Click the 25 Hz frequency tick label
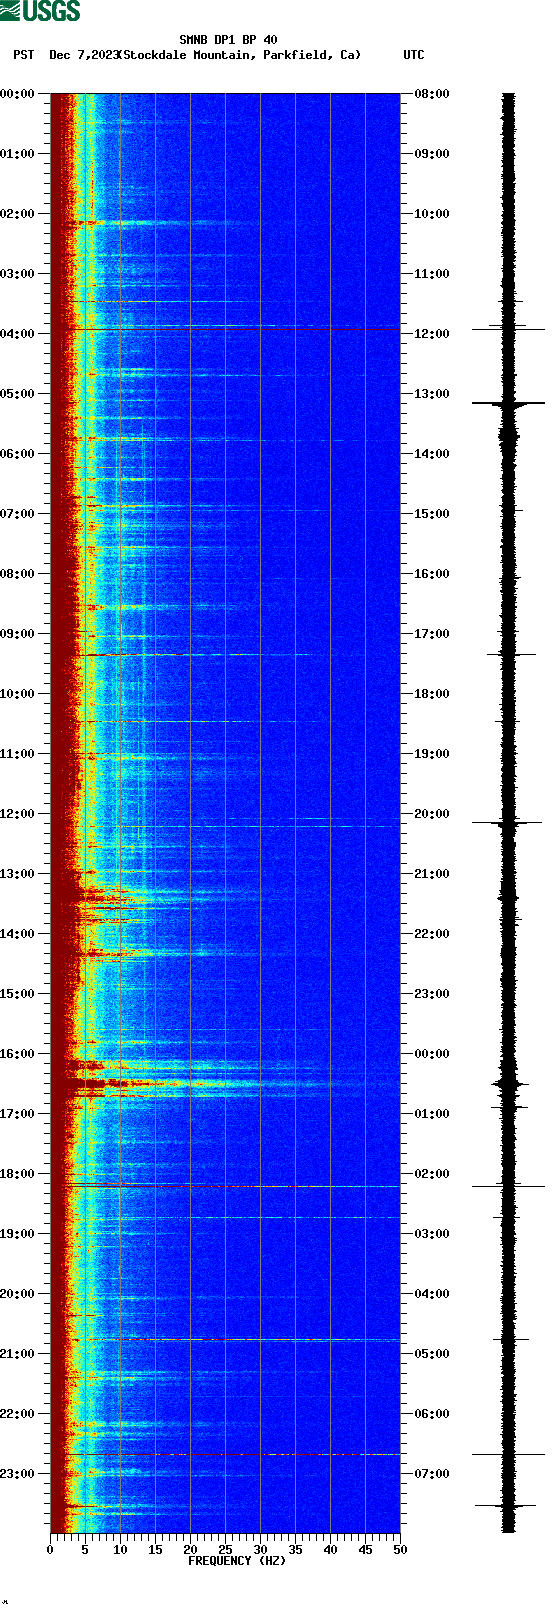 click(x=225, y=1550)
